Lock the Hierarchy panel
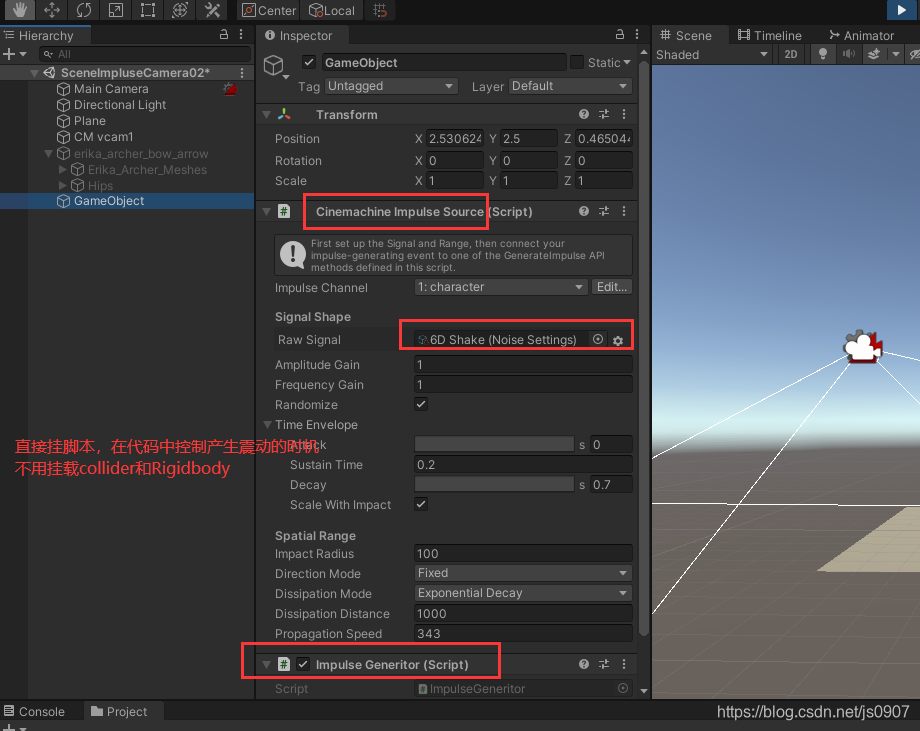Viewport: 920px width, 731px height. (x=224, y=35)
